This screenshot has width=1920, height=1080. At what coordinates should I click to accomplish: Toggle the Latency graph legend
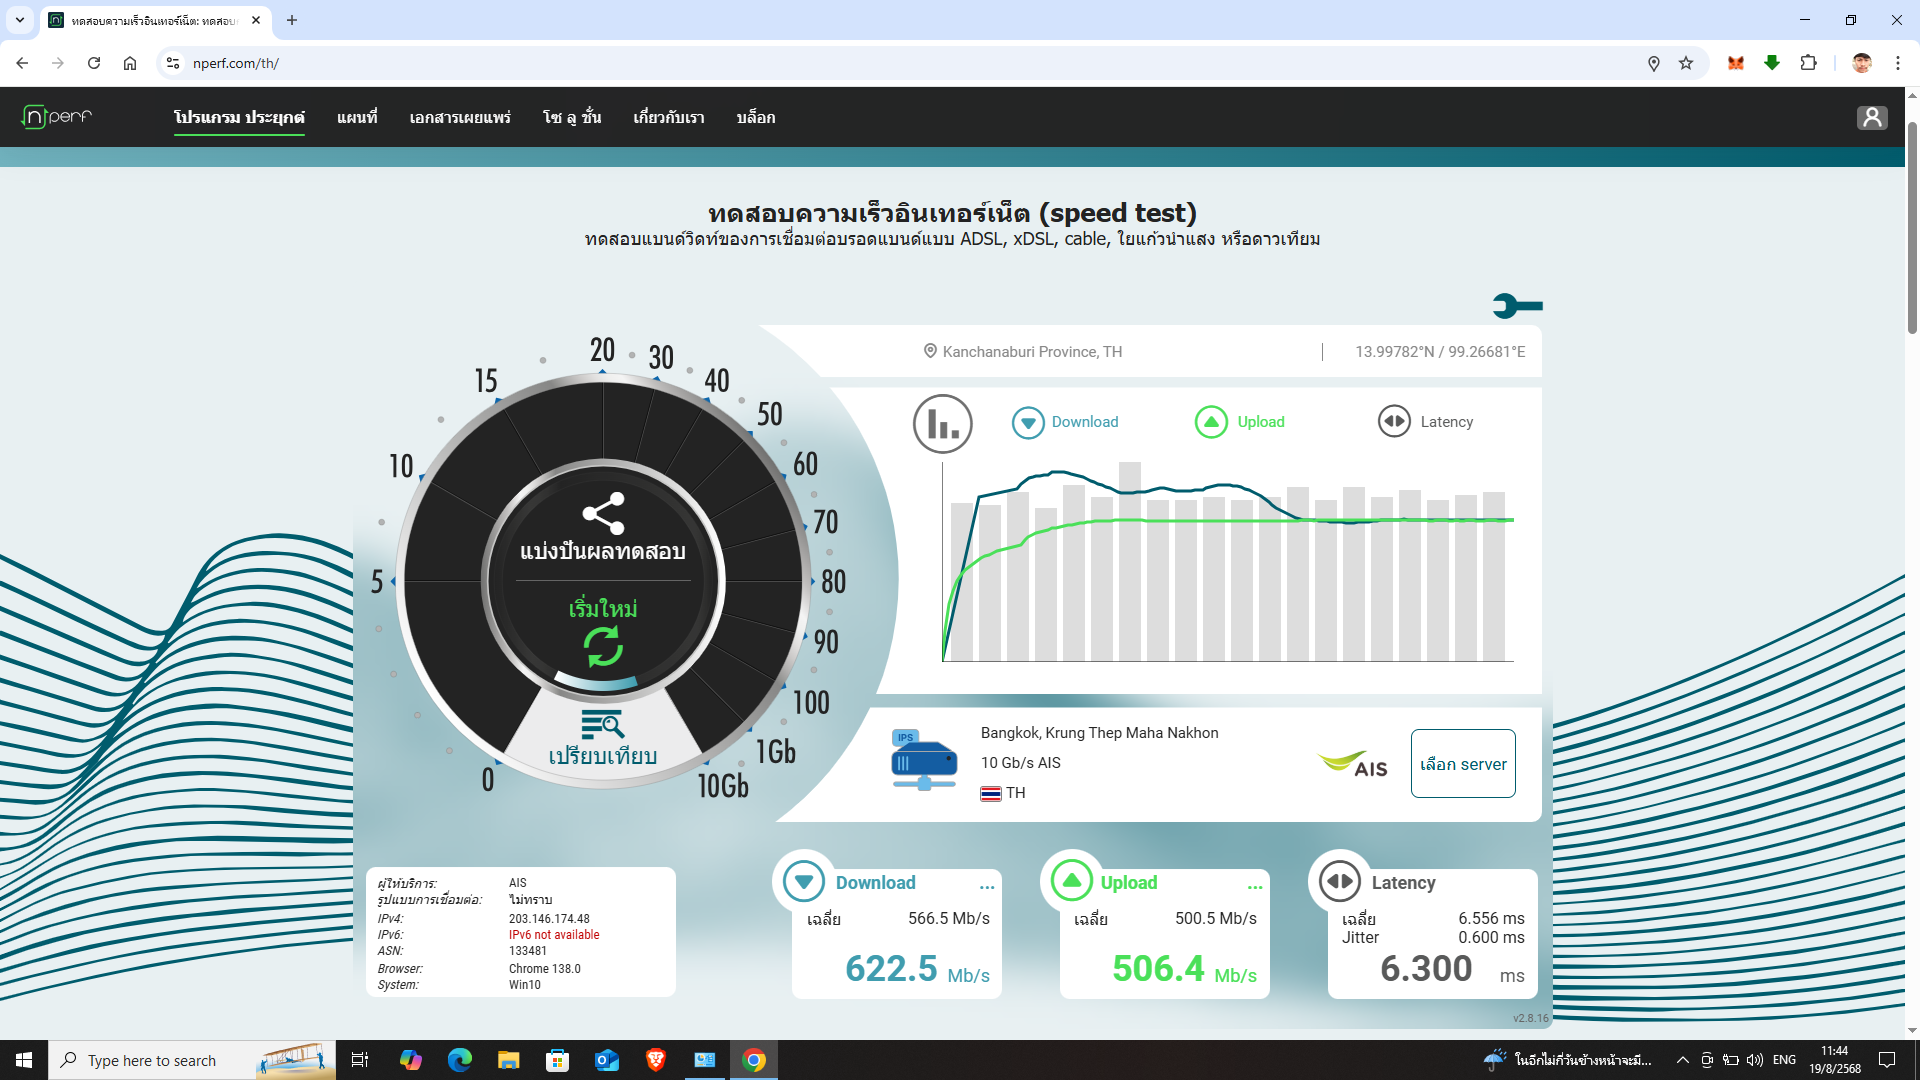pyautogui.click(x=1425, y=422)
